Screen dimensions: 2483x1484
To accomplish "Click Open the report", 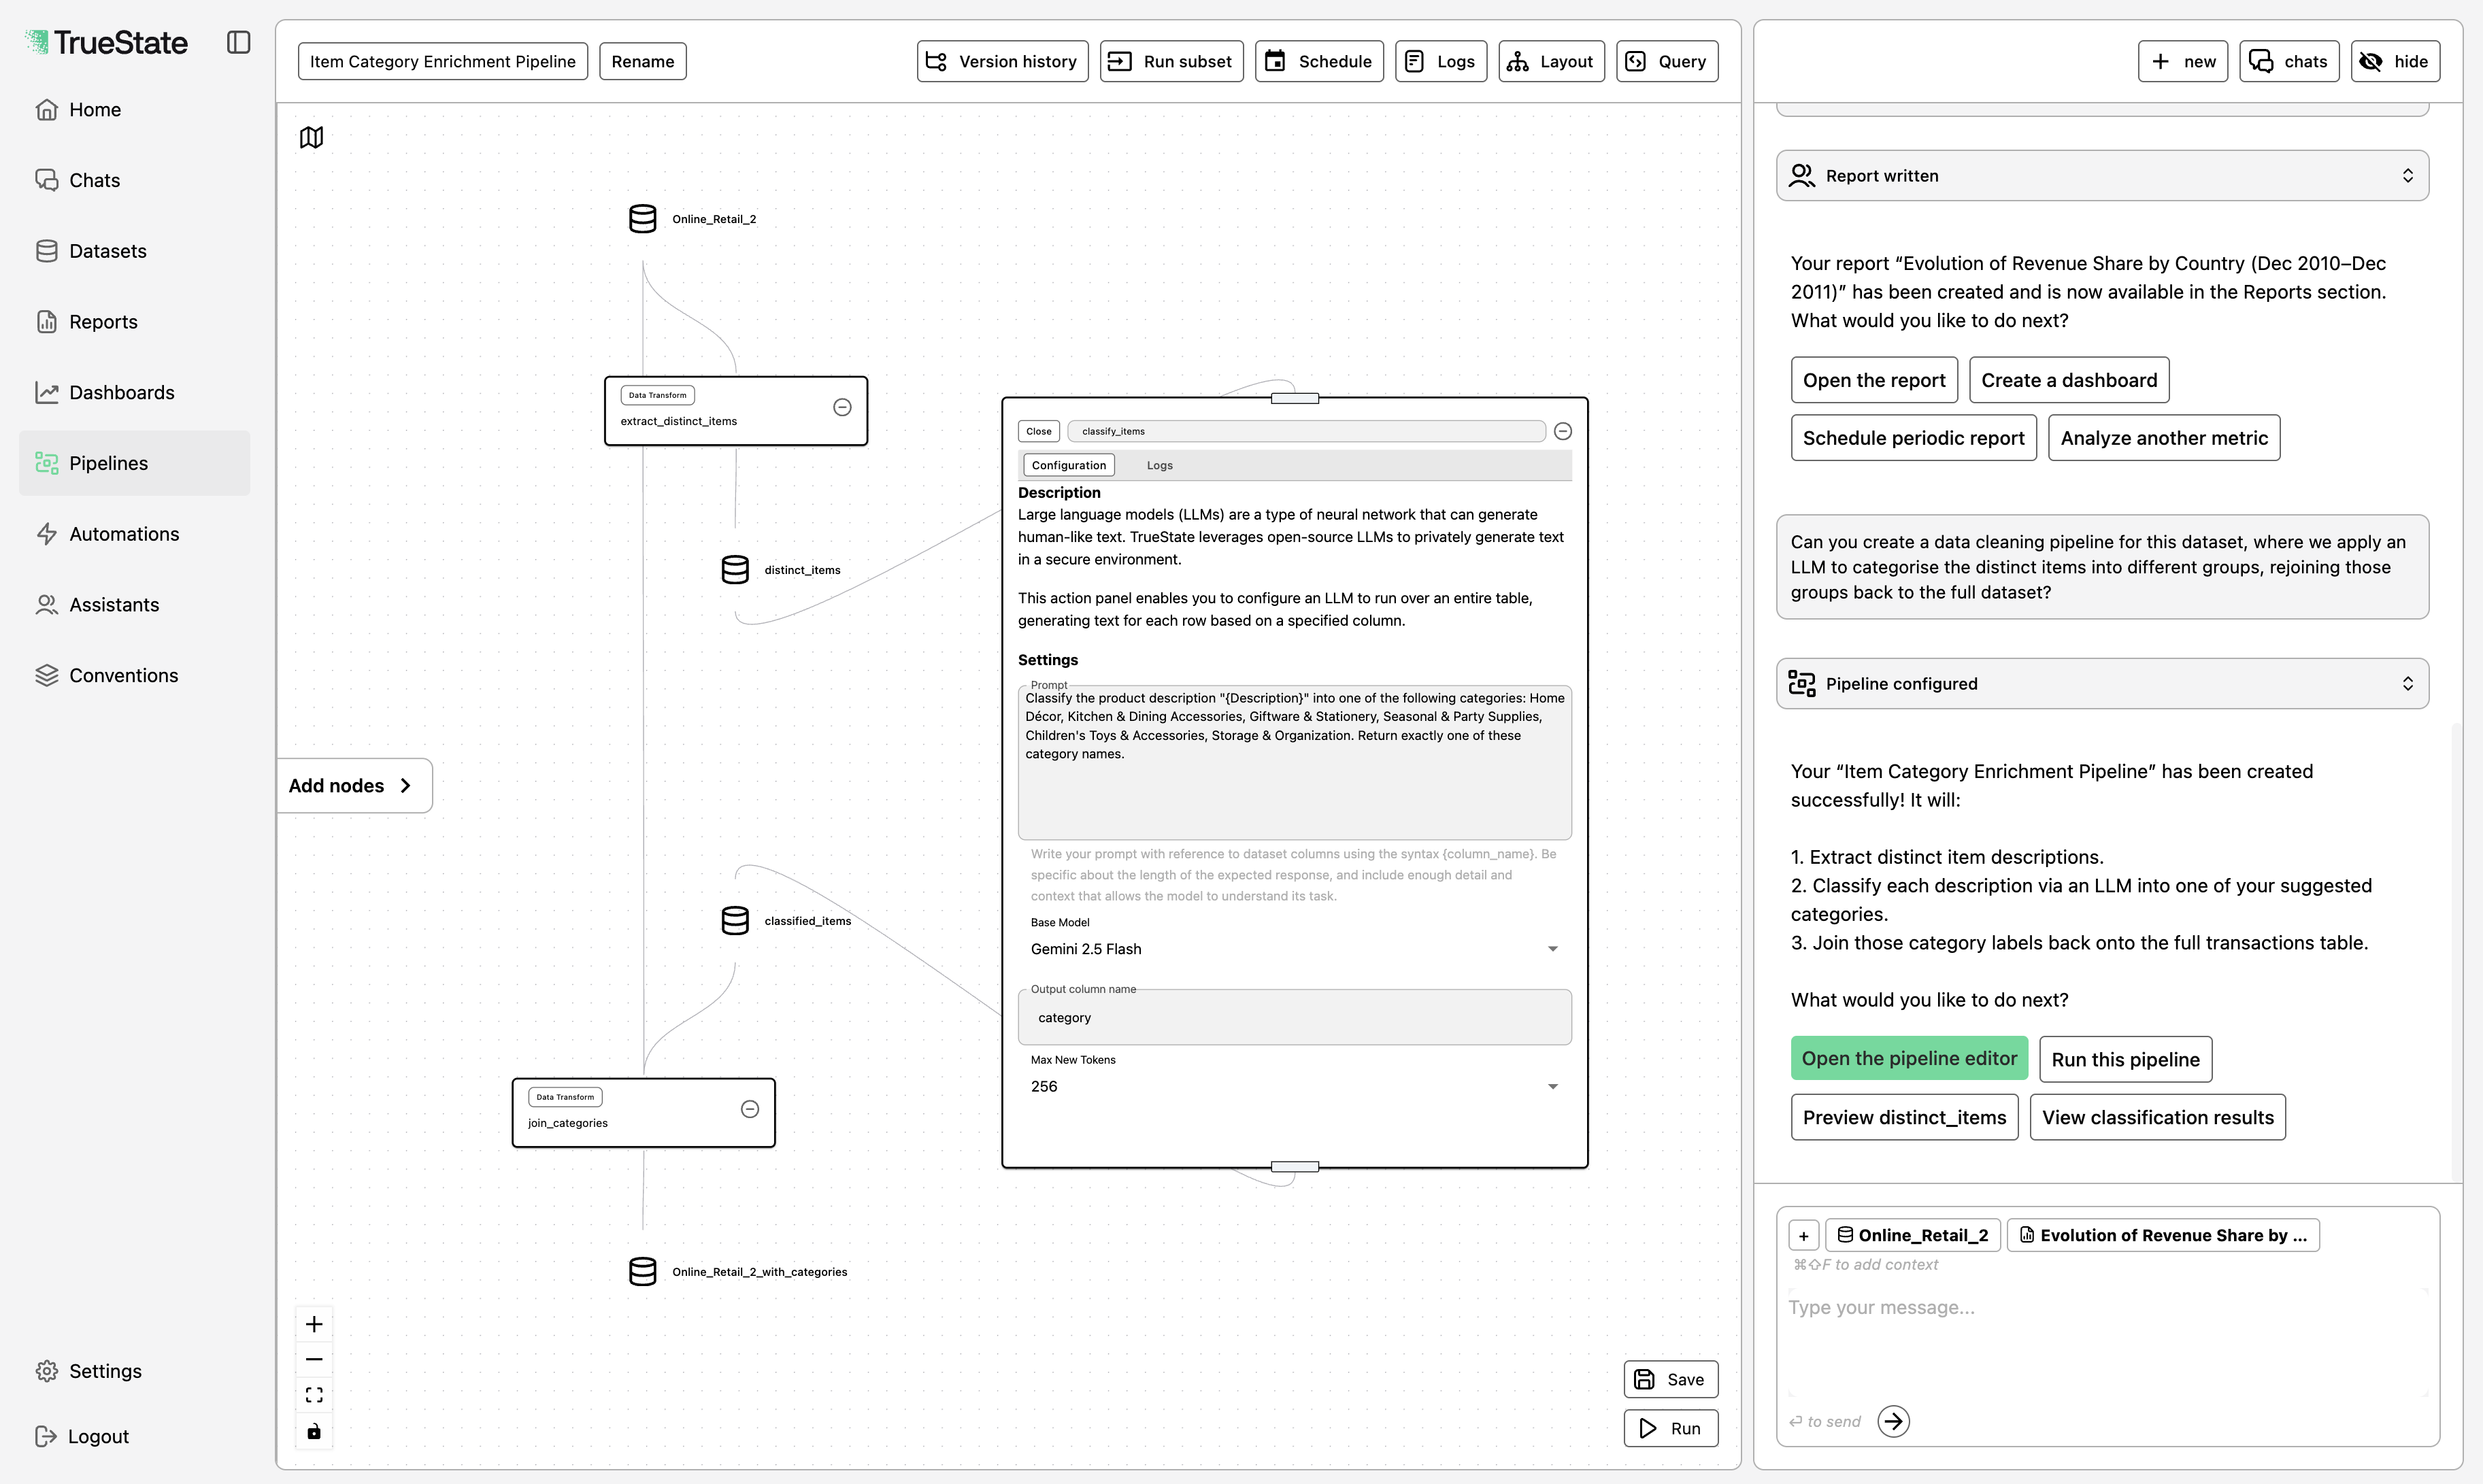I will (1873, 380).
